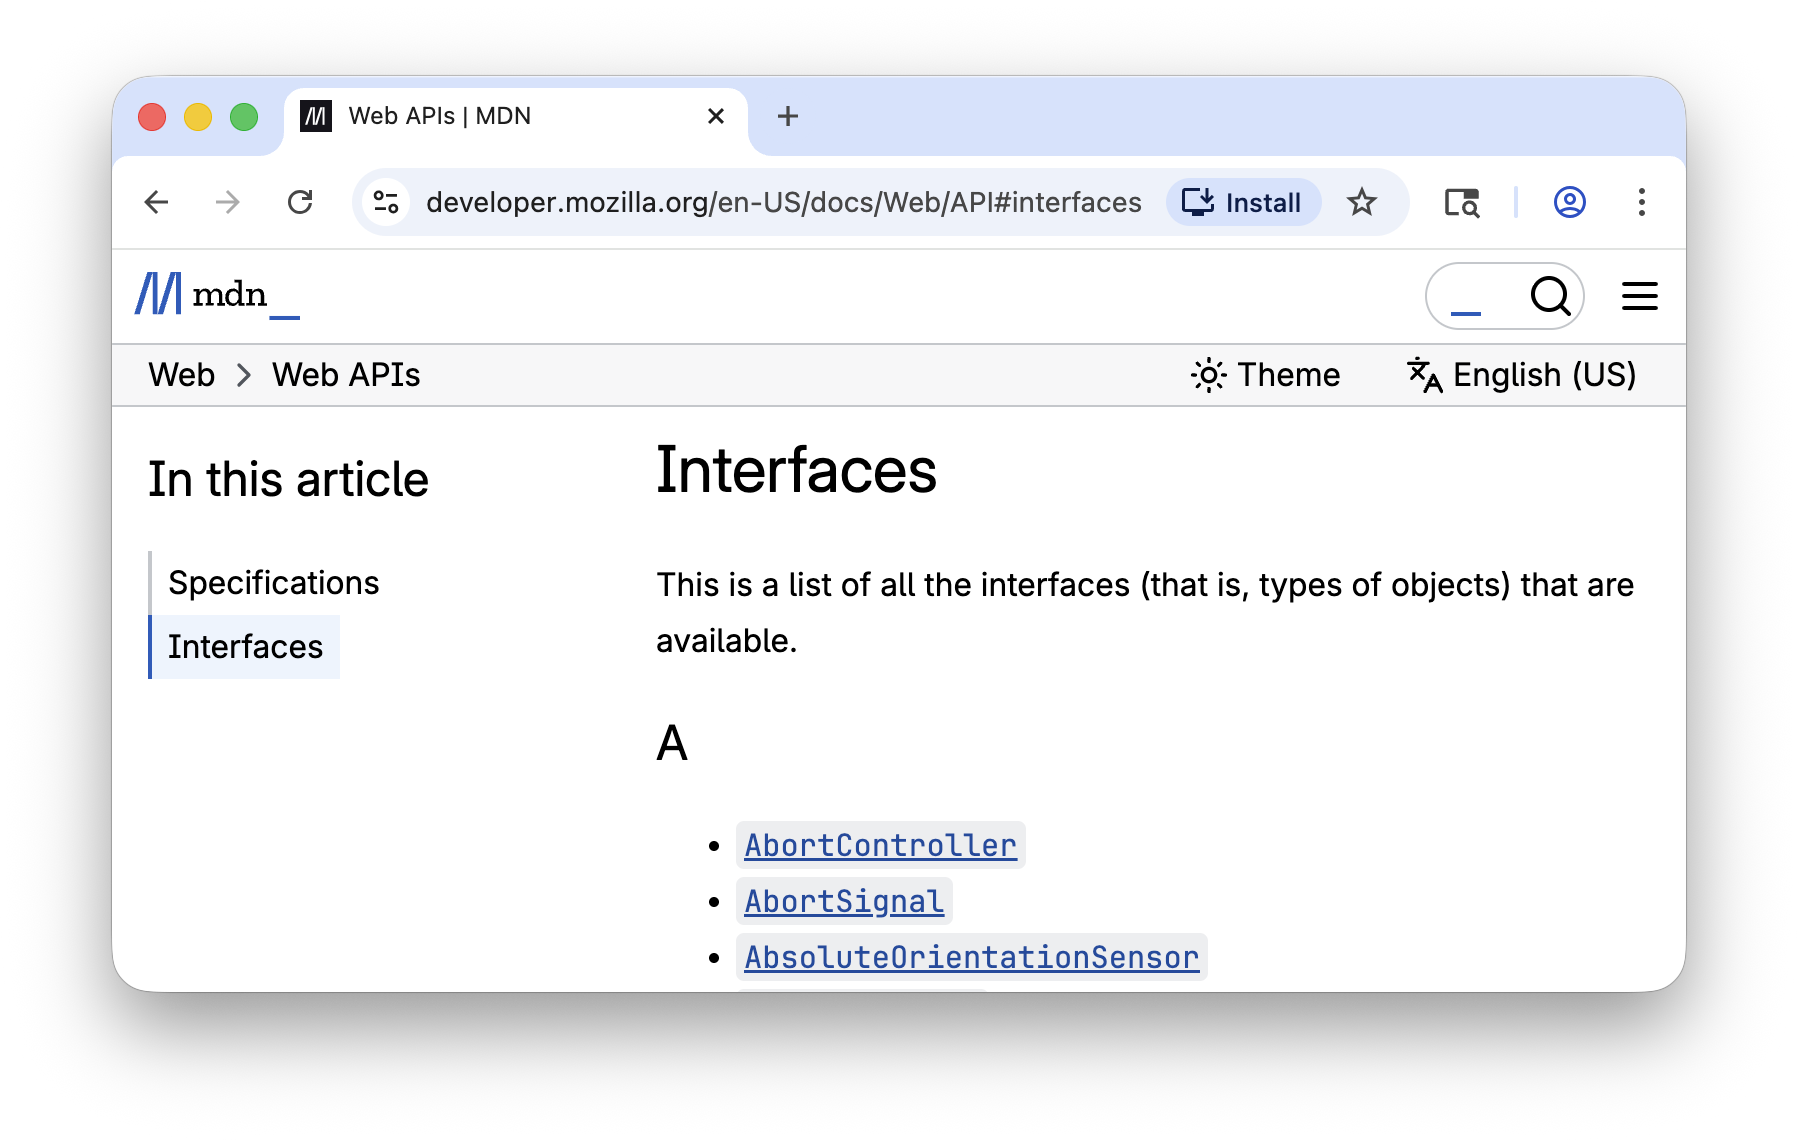Open a new browser tab

coord(788,117)
